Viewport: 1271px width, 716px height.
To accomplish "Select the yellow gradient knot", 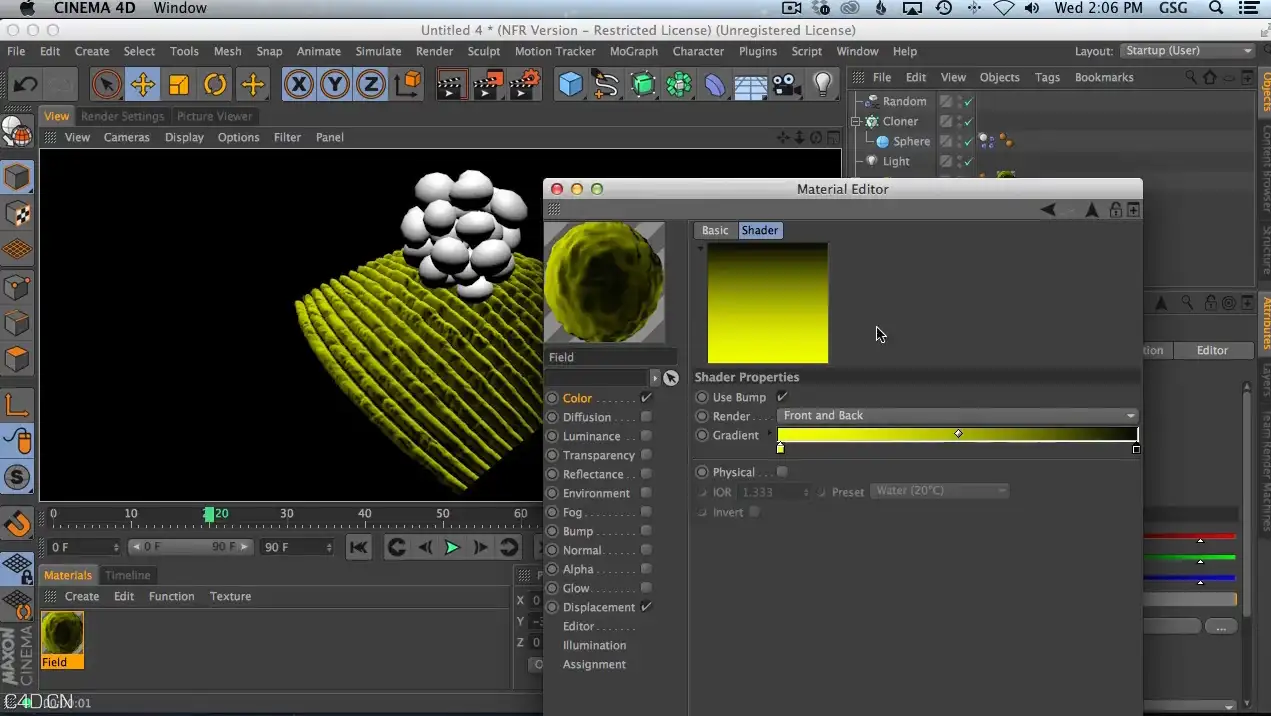I will pos(780,448).
